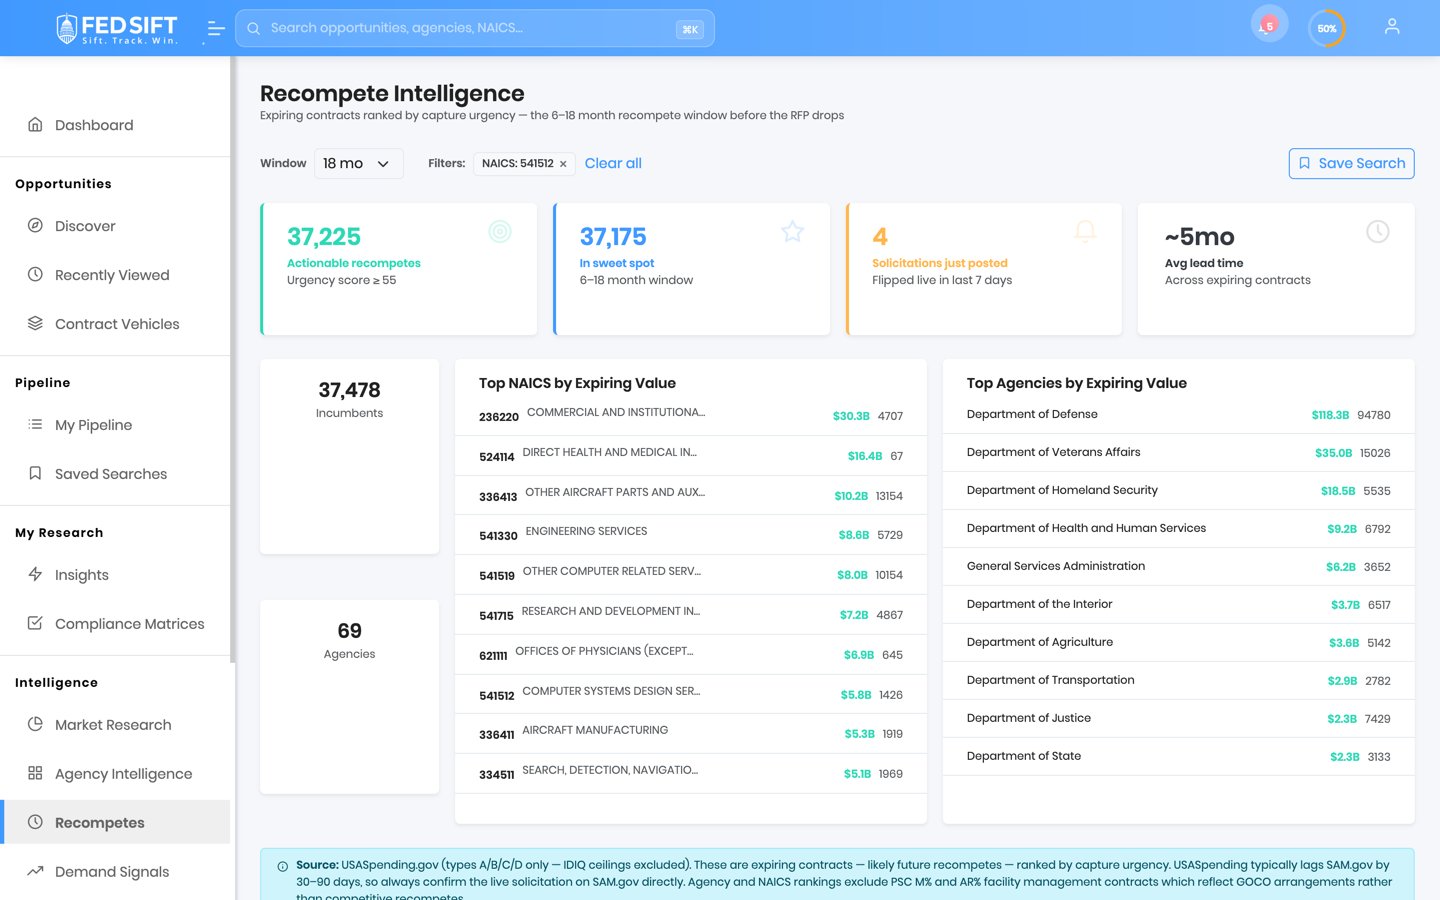Click the Insights lightning icon
The width and height of the screenshot is (1440, 900).
pyautogui.click(x=35, y=575)
